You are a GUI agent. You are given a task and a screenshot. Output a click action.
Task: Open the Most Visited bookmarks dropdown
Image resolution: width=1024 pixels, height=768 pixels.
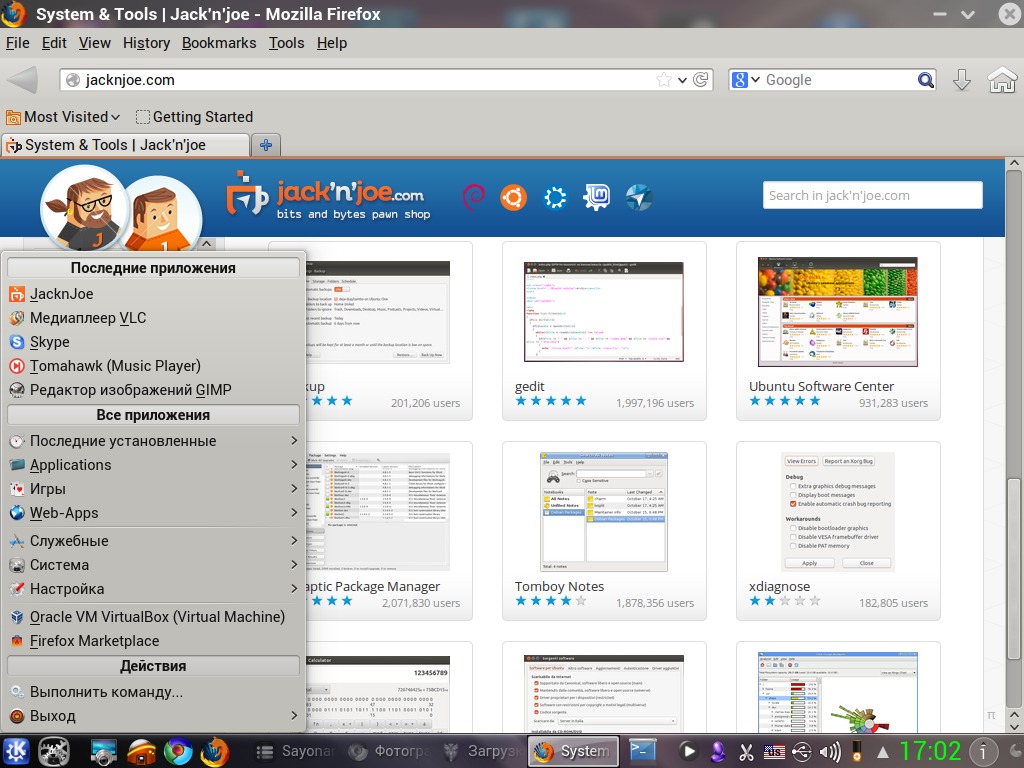pyautogui.click(x=63, y=117)
